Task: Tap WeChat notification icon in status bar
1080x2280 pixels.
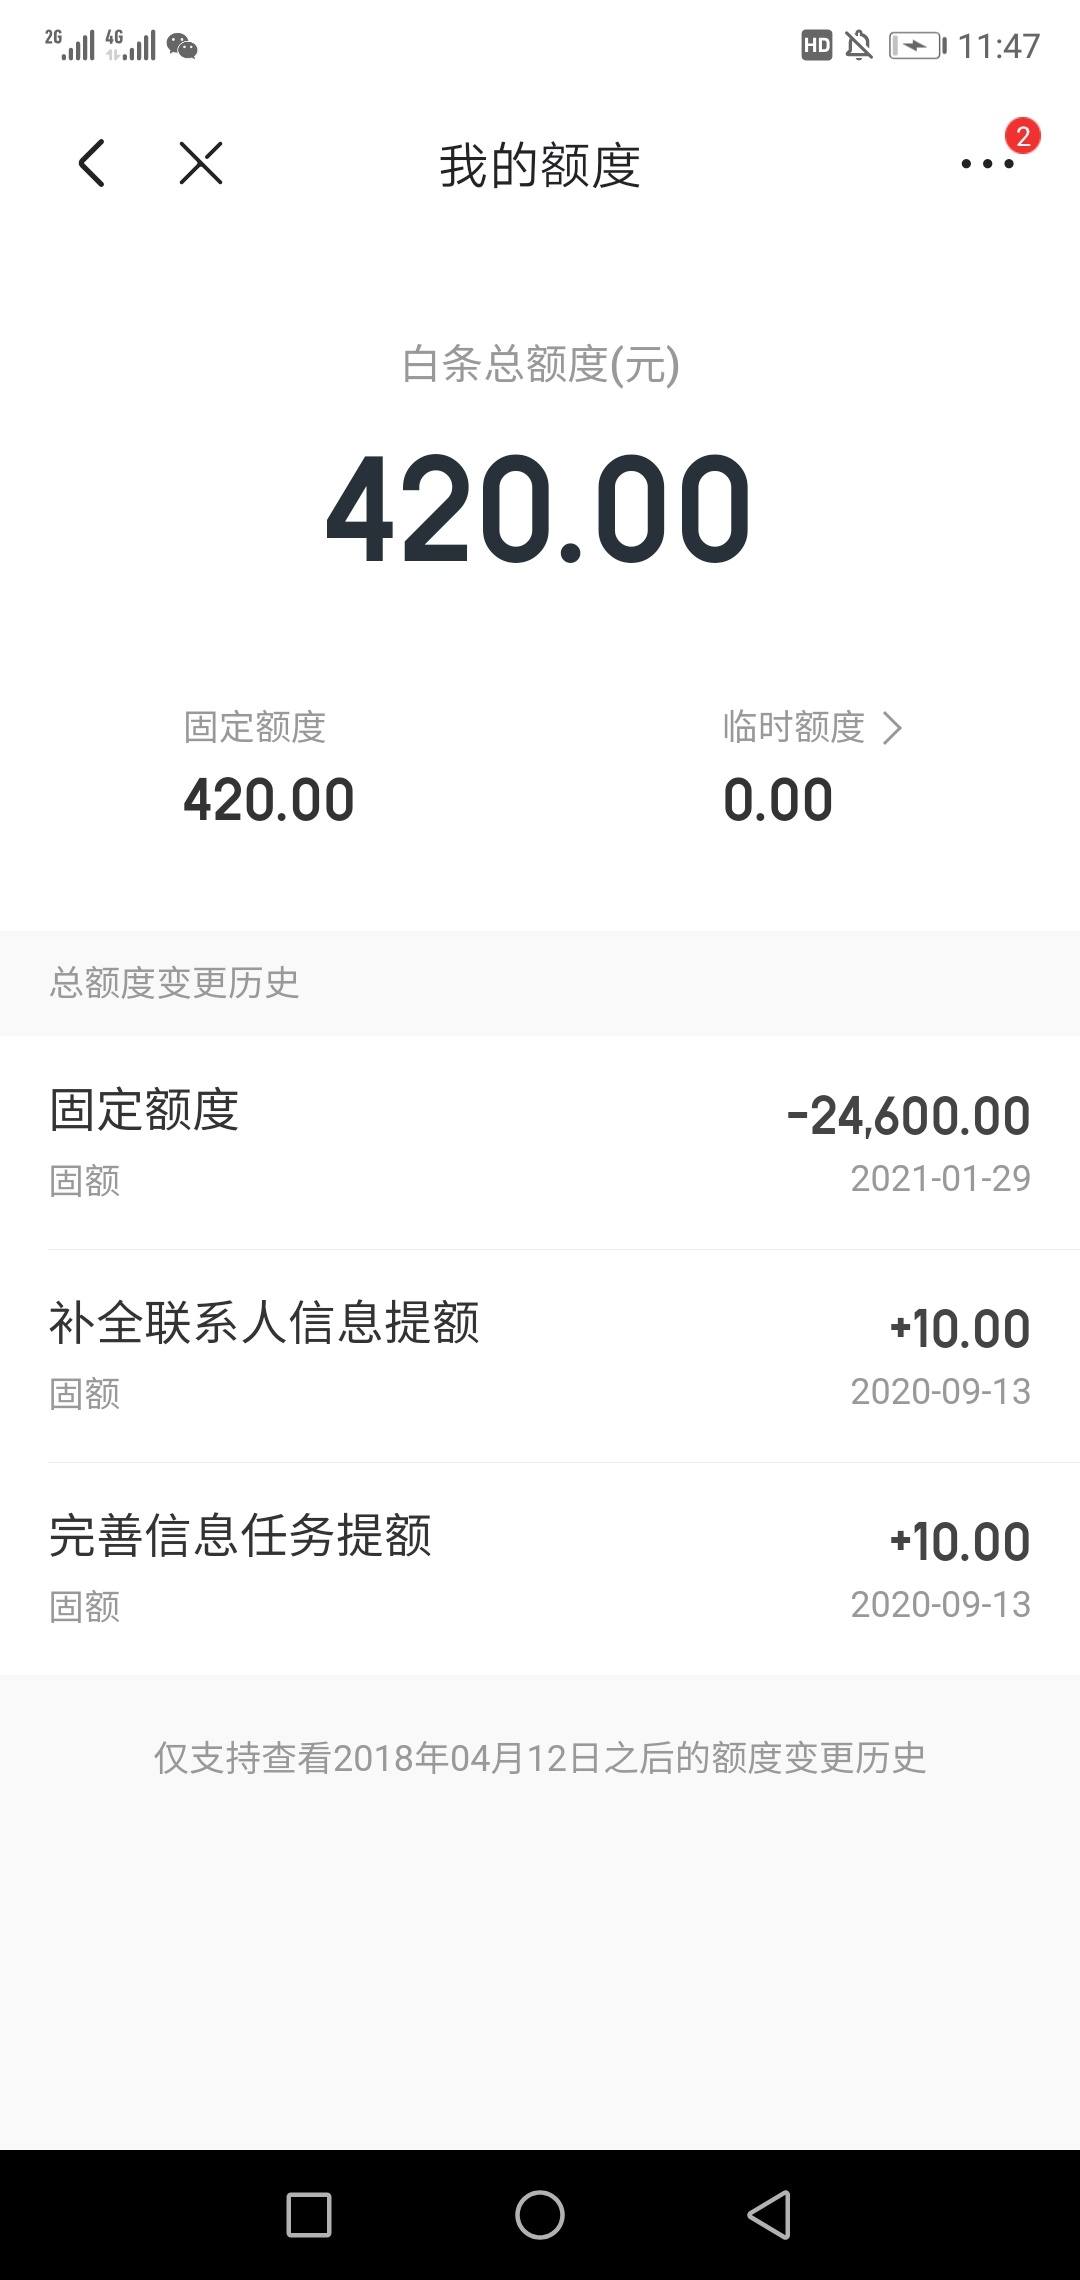Action: (182, 46)
